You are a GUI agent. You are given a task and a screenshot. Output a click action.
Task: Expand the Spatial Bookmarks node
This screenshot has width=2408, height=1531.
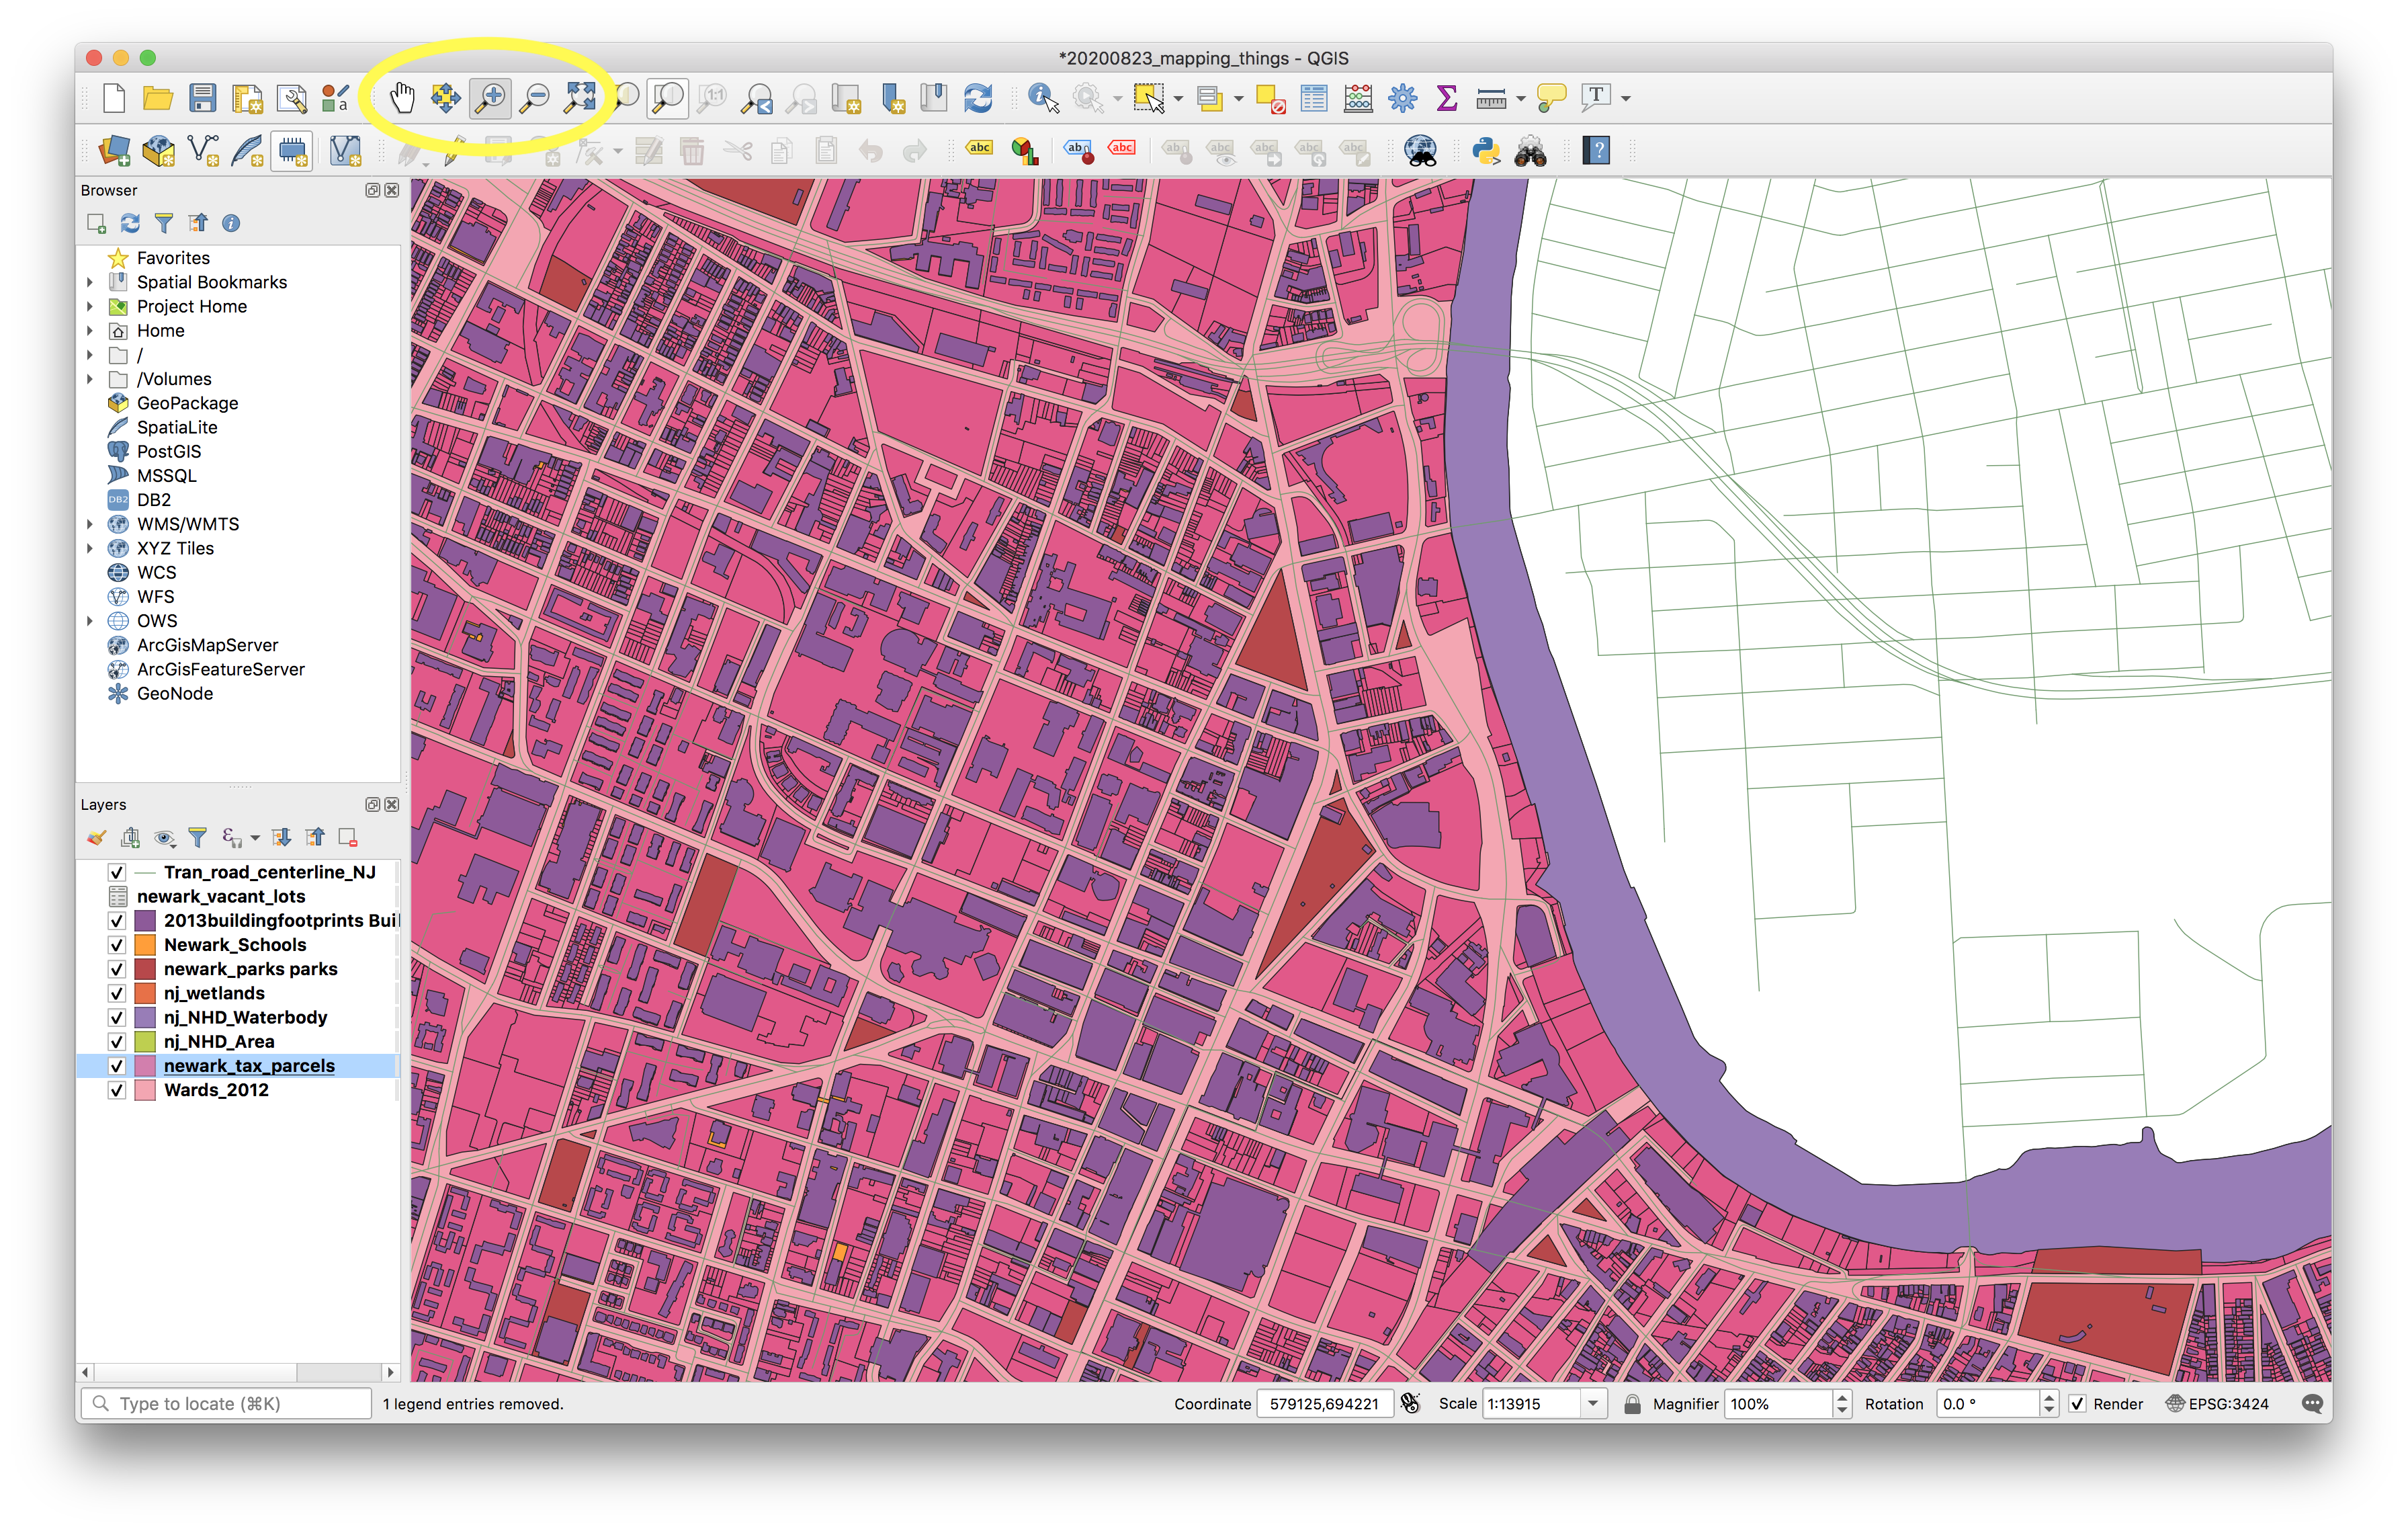tap(90, 282)
